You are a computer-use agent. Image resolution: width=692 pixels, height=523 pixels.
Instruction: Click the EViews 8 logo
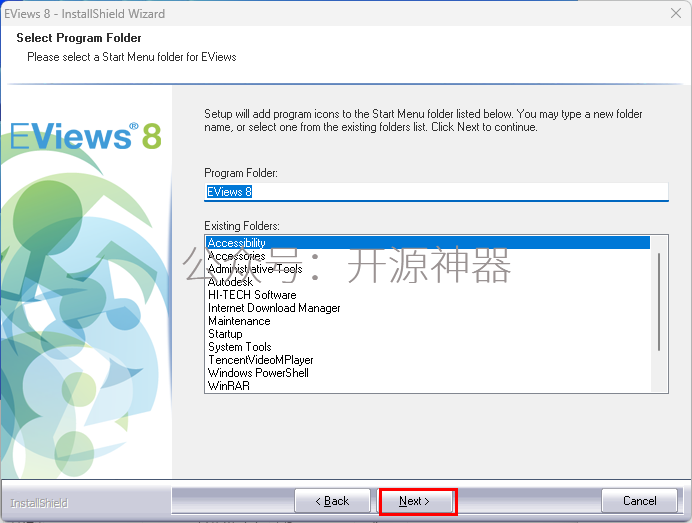point(86,136)
